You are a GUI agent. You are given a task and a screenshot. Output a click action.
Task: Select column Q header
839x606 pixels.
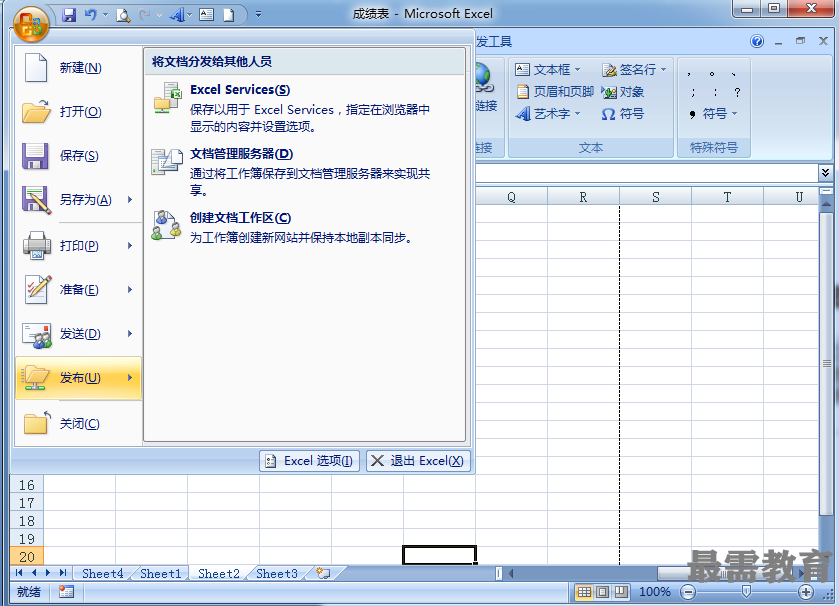(x=512, y=197)
